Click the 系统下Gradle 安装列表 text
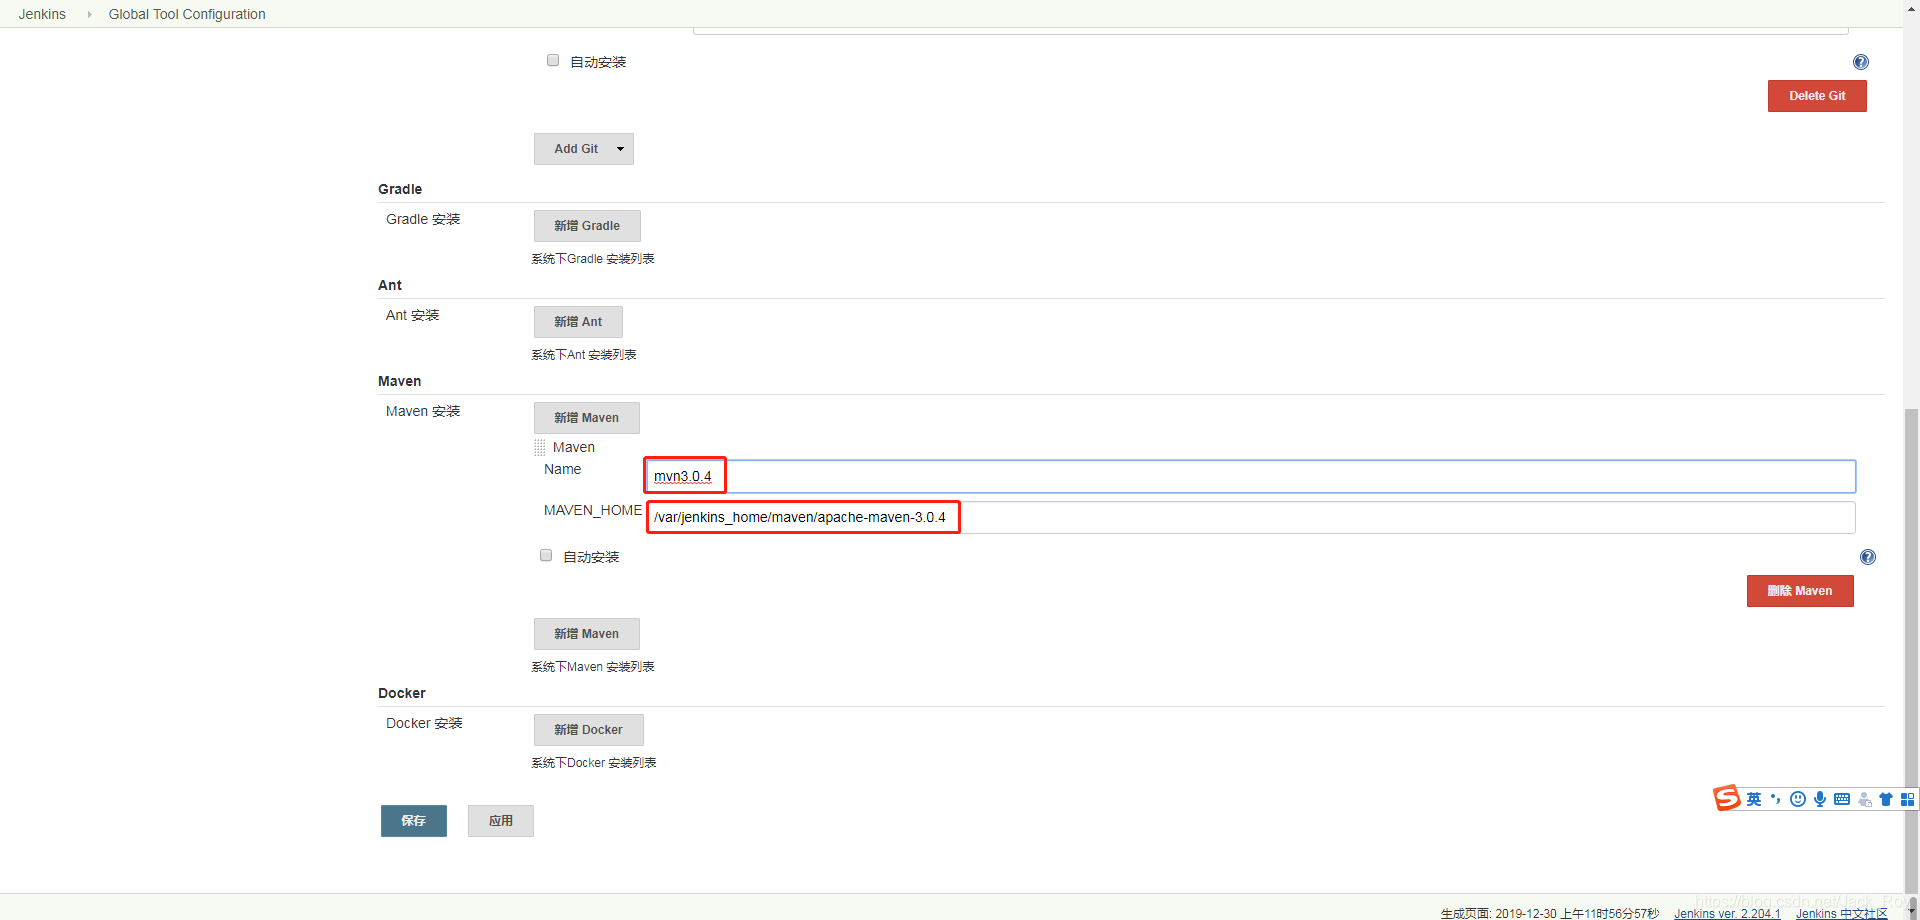Viewport: 1920px width, 920px height. pos(593,259)
